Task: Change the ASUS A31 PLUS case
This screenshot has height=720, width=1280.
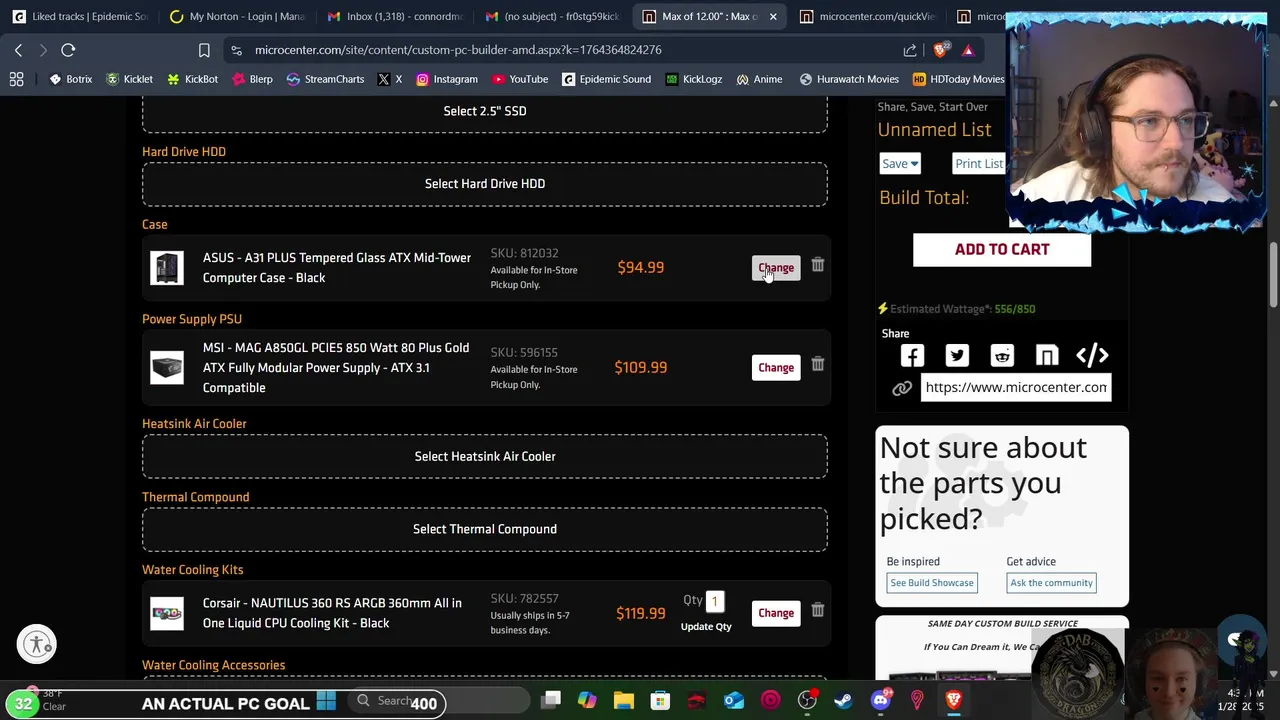Action: pyautogui.click(x=776, y=268)
